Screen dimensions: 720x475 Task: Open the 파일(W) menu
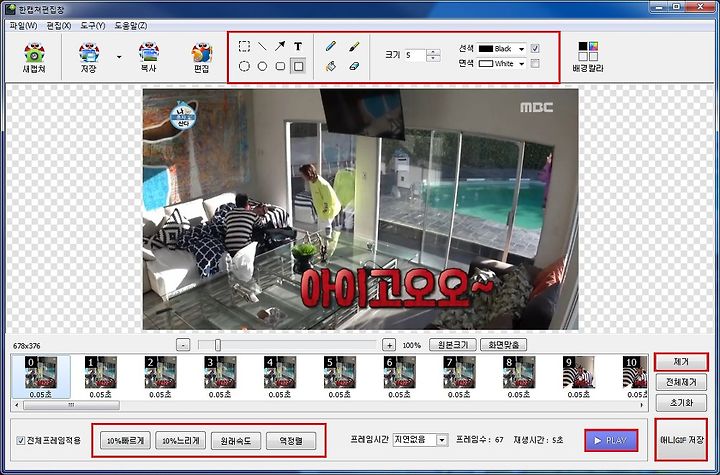[23, 26]
